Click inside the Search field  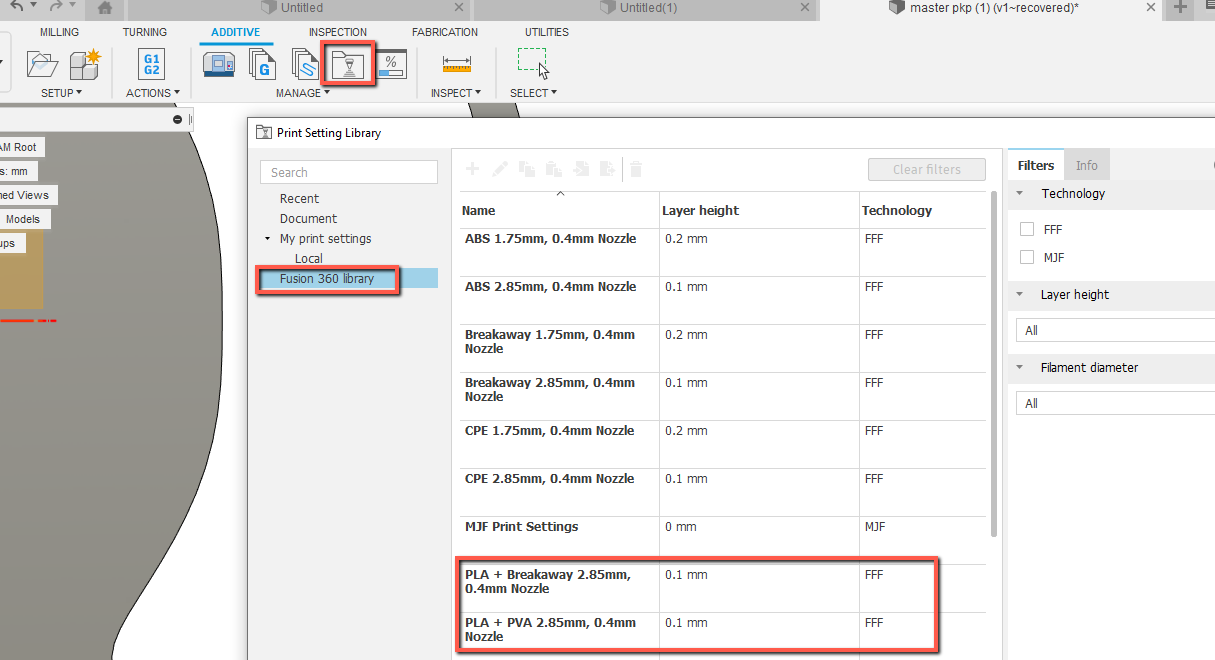pyautogui.click(x=348, y=171)
